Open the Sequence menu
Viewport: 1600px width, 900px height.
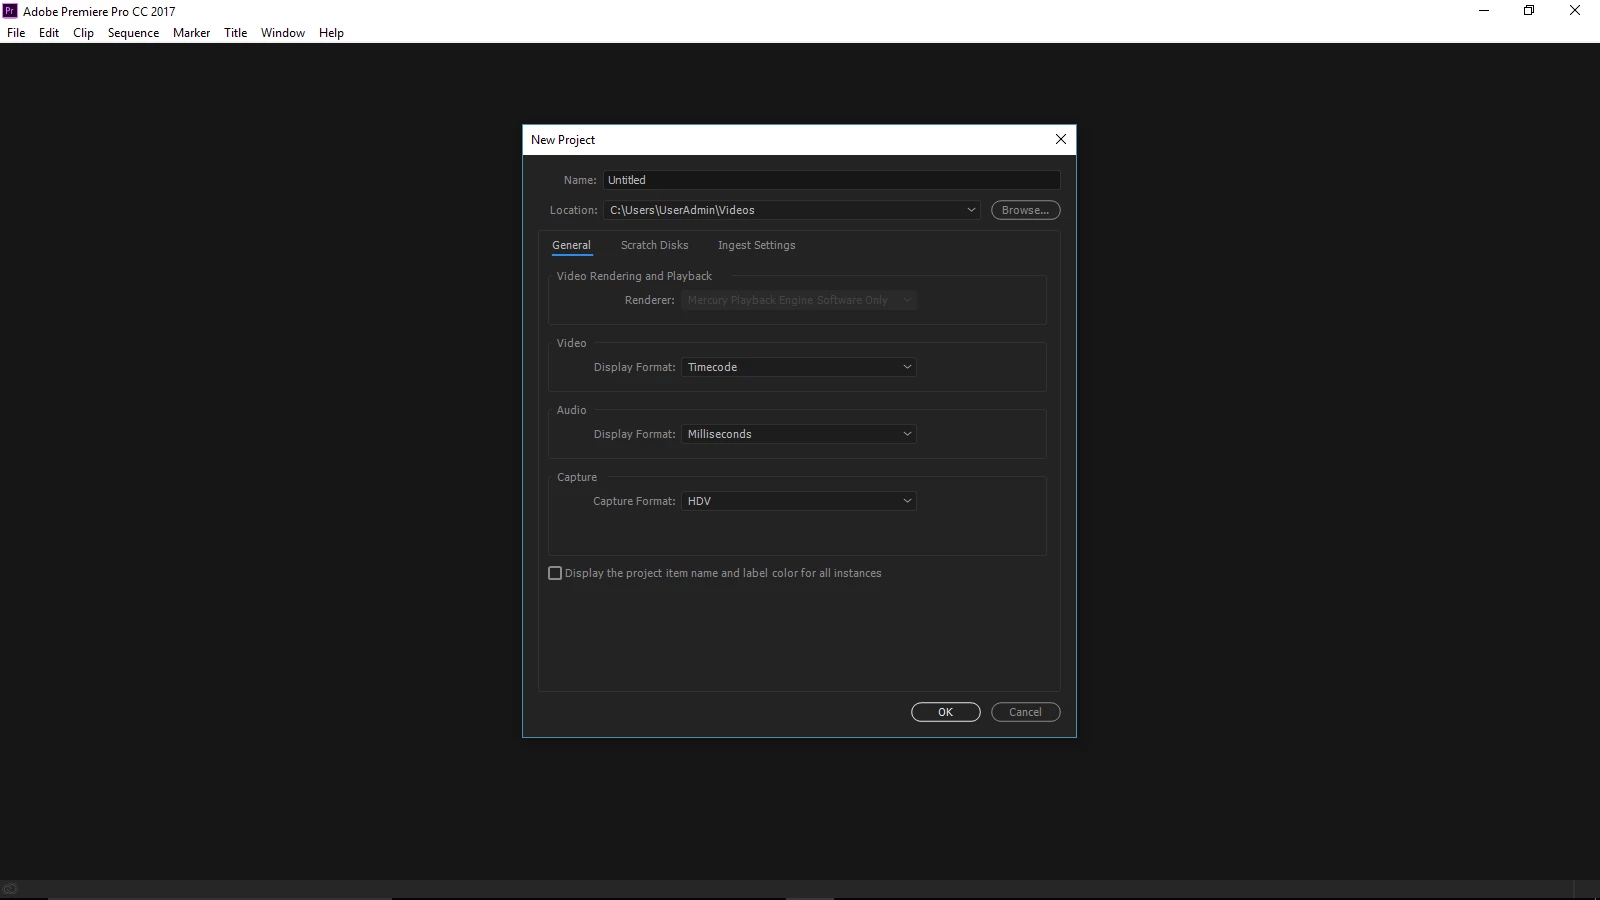[x=133, y=33]
